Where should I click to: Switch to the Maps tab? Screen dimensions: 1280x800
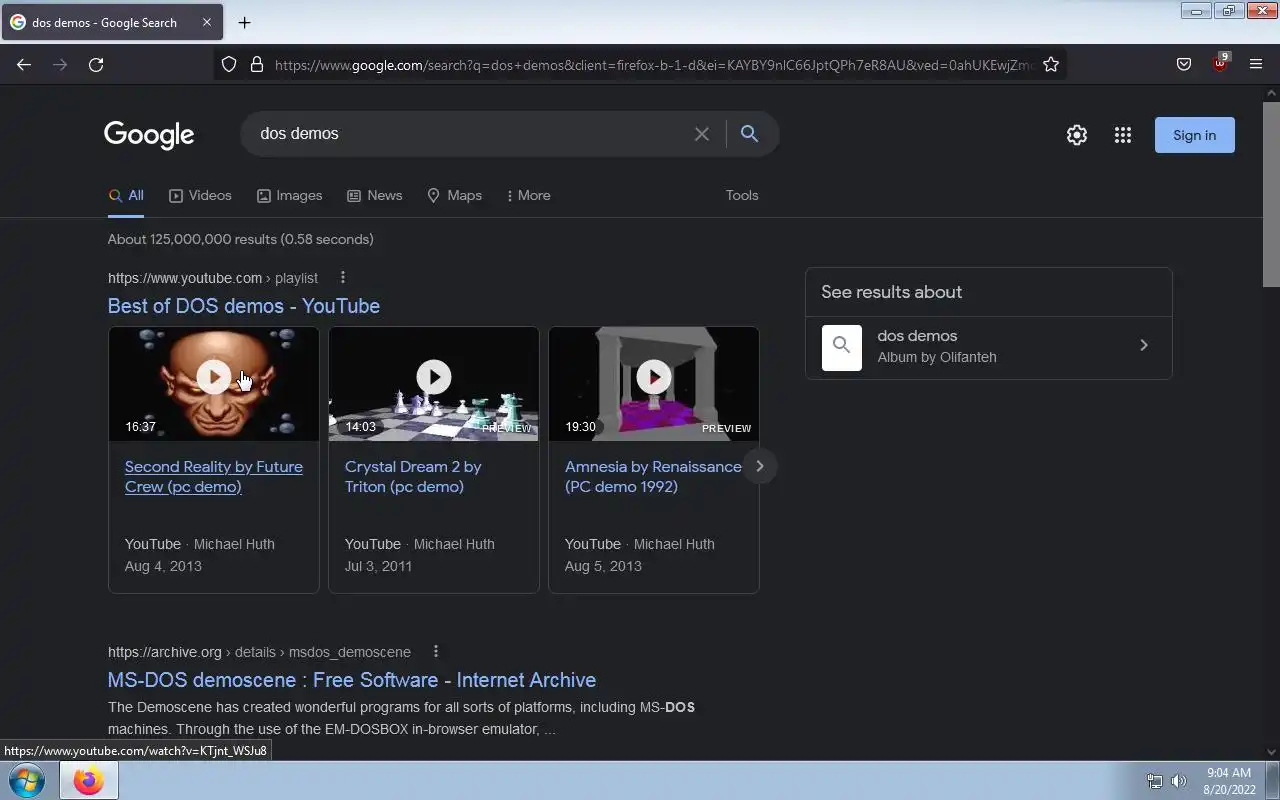click(454, 196)
